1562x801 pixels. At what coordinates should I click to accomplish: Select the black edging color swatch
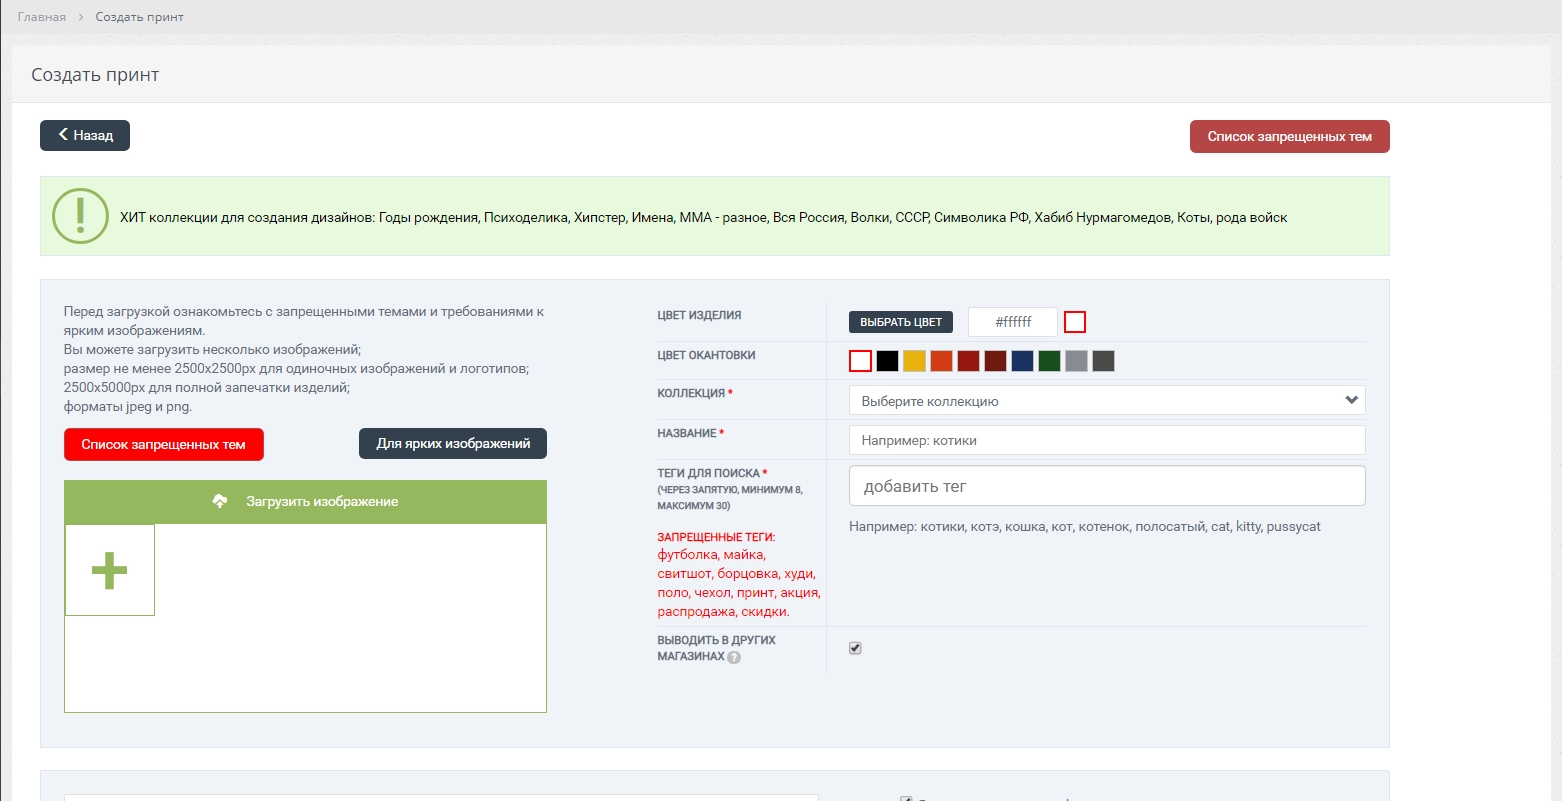point(887,361)
